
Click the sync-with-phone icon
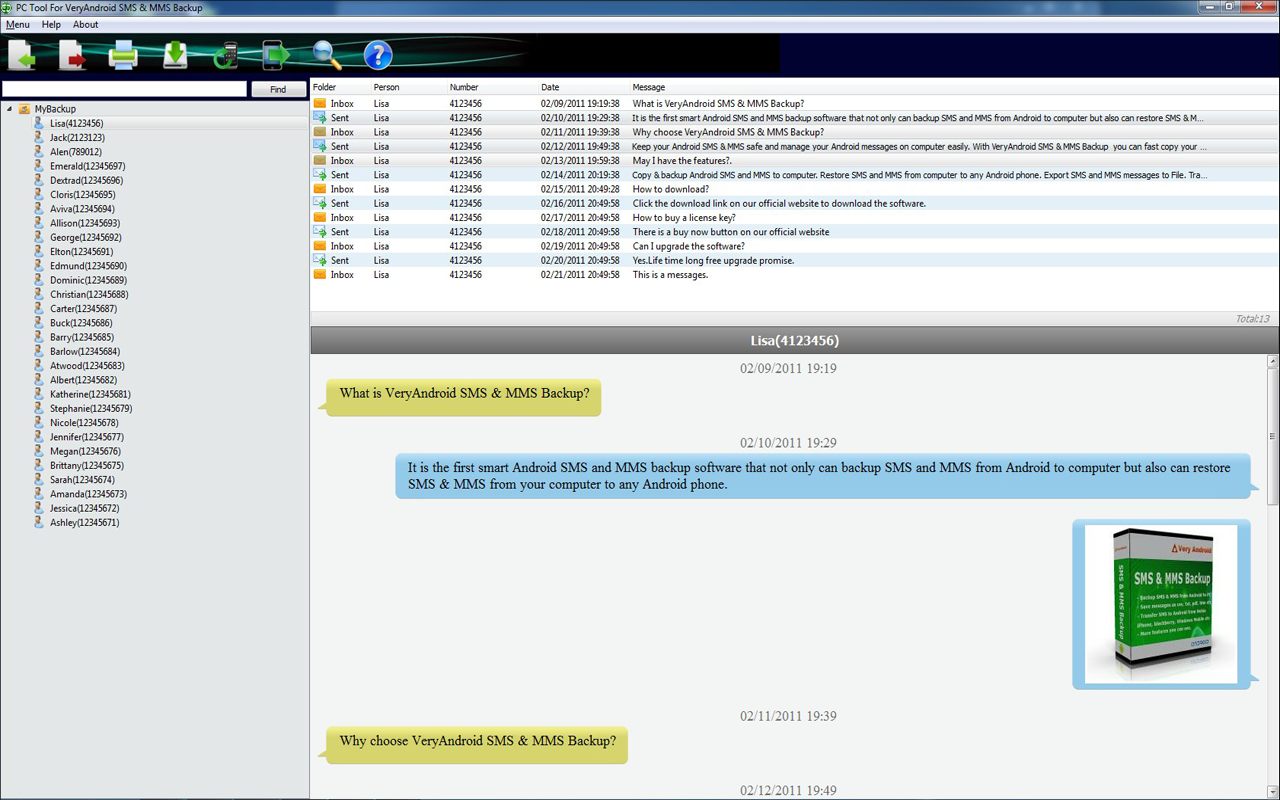tap(225, 55)
